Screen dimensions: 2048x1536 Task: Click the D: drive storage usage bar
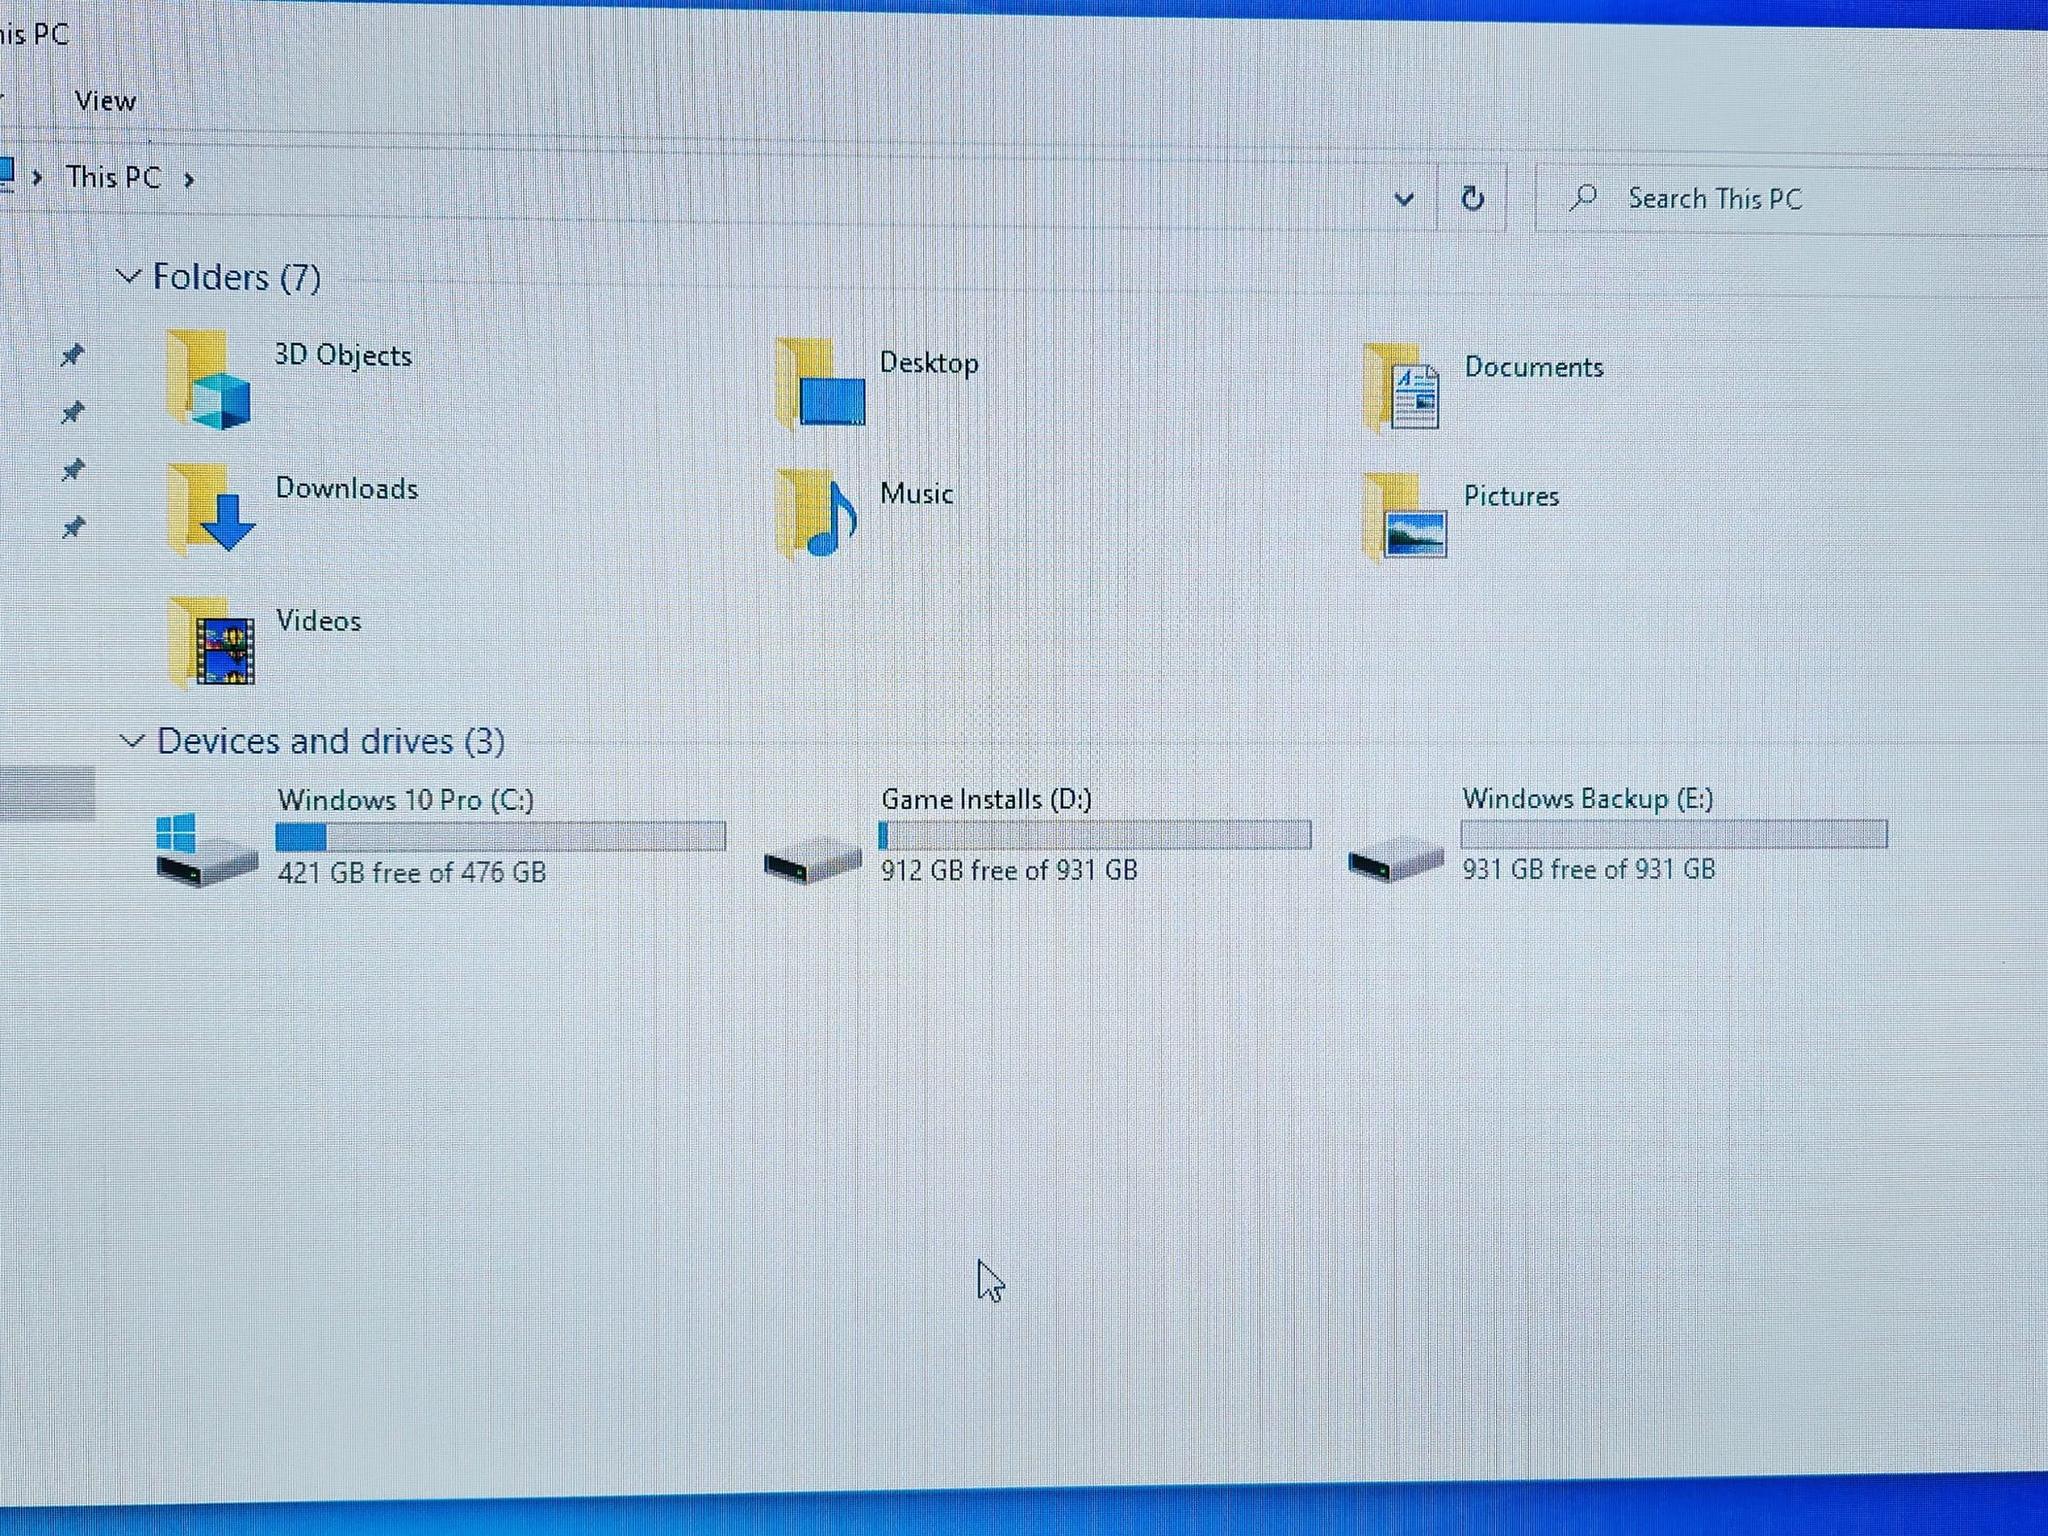tap(1095, 834)
